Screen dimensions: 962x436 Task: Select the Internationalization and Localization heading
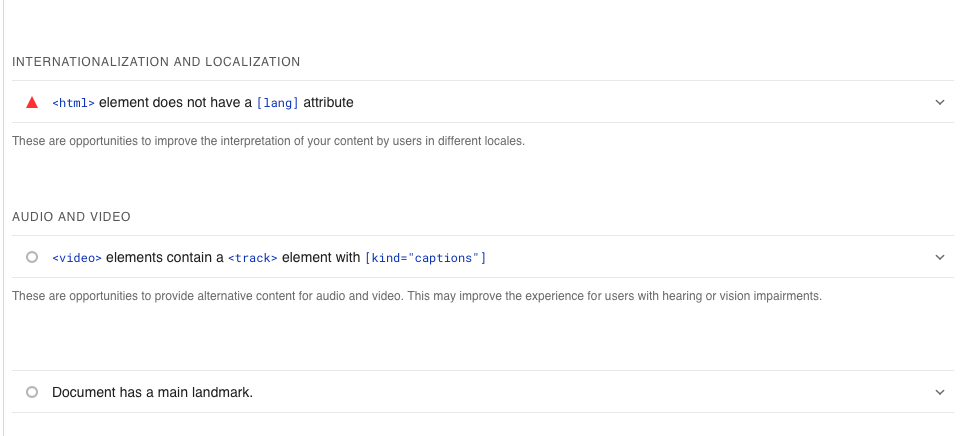tap(156, 62)
